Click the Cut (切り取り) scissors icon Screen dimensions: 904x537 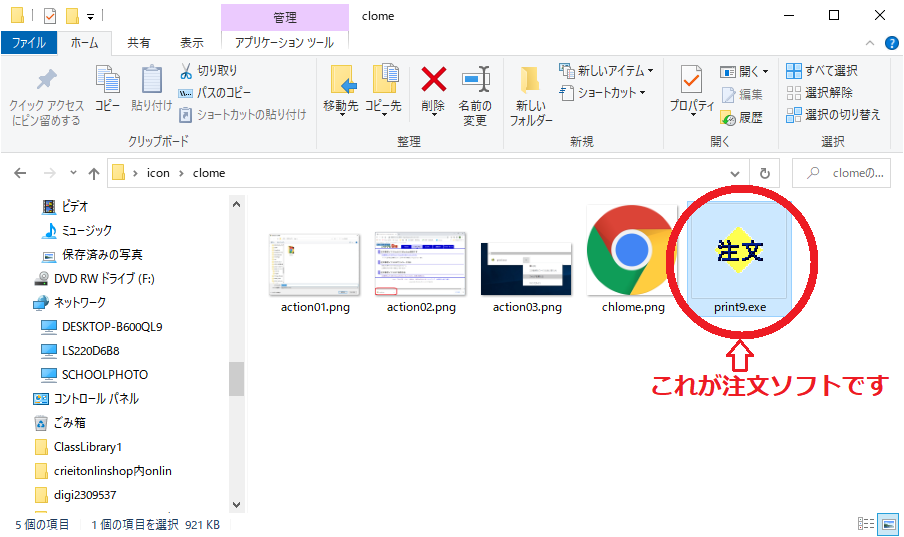[186, 71]
